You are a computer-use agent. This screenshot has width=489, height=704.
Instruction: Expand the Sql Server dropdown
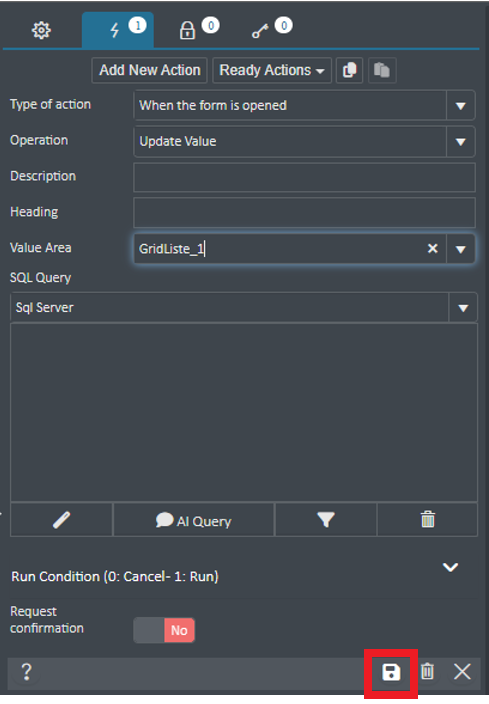pos(463,308)
